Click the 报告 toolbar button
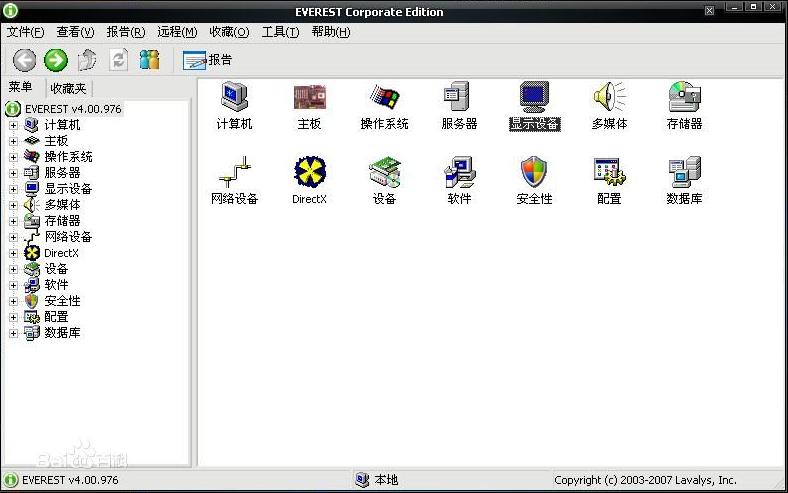The width and height of the screenshot is (788, 493). (x=208, y=60)
